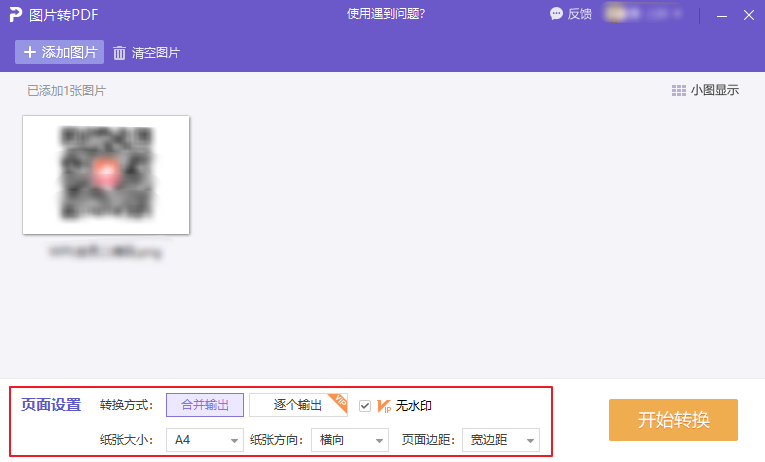Start conversion with 开始转换 button
Image resolution: width=765 pixels, height=462 pixels.
(673, 420)
